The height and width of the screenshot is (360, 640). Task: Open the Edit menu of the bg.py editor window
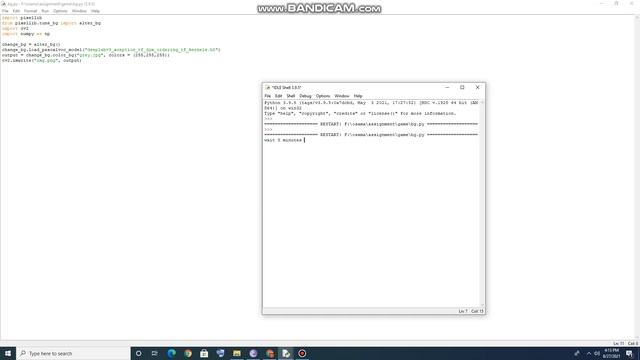[x=16, y=11]
